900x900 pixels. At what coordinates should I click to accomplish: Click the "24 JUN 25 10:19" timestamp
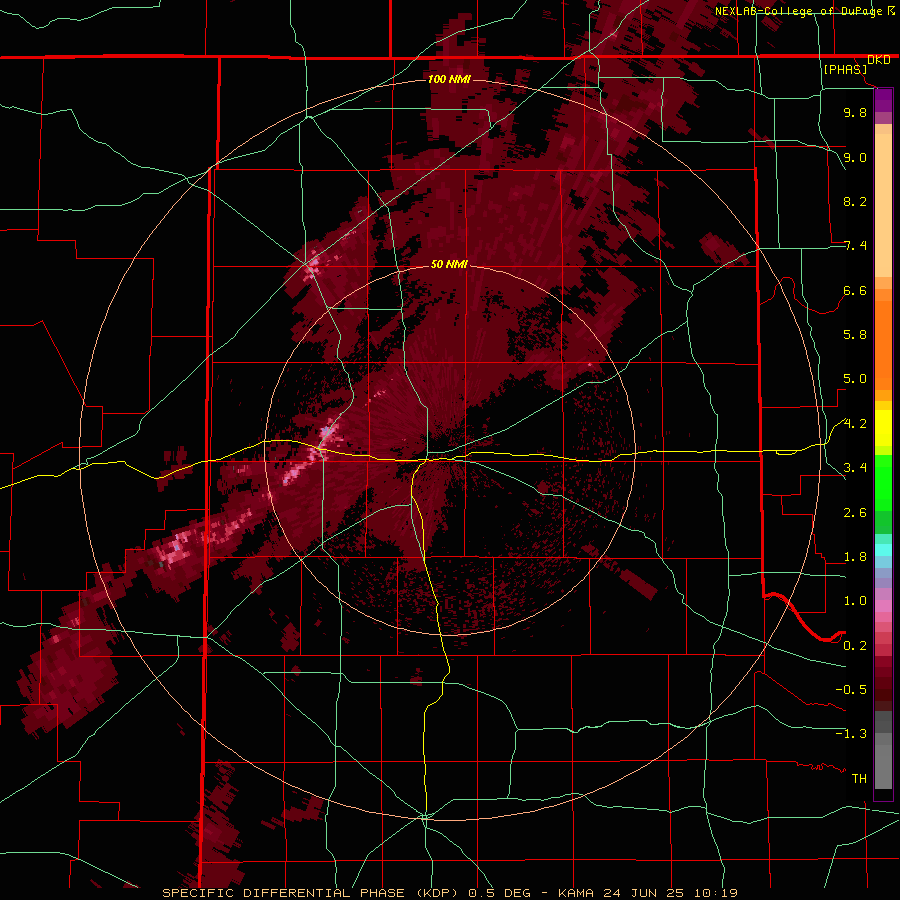pos(670,893)
